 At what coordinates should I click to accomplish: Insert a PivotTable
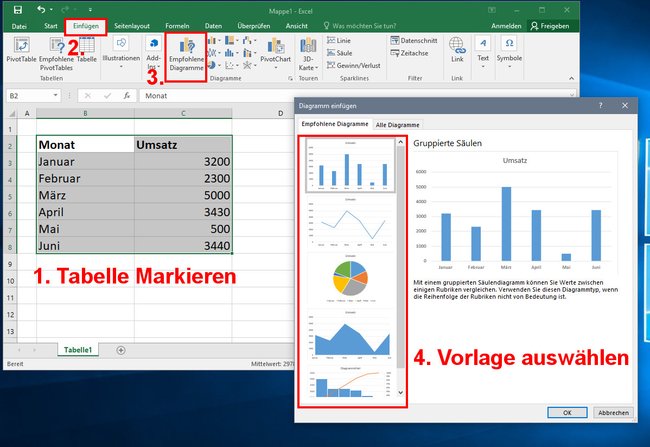click(21, 50)
